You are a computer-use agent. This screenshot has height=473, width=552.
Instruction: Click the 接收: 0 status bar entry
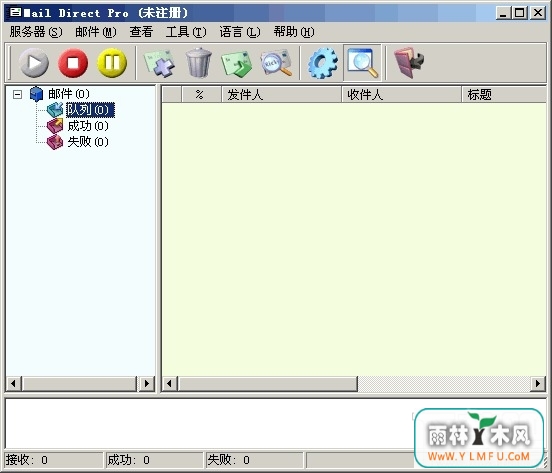54,460
